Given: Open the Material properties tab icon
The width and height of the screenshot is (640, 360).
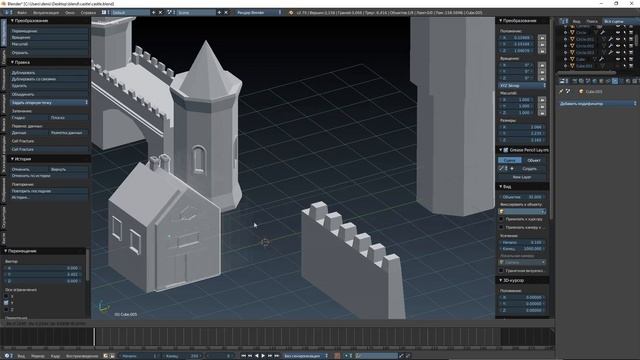Looking at the screenshot, I should coord(628,81).
